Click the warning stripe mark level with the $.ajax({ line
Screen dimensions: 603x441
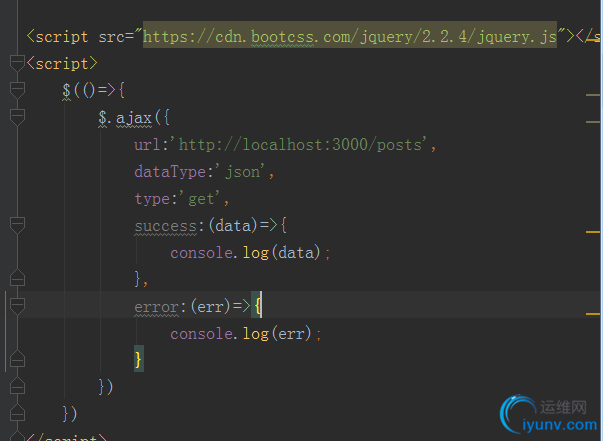[593, 122]
